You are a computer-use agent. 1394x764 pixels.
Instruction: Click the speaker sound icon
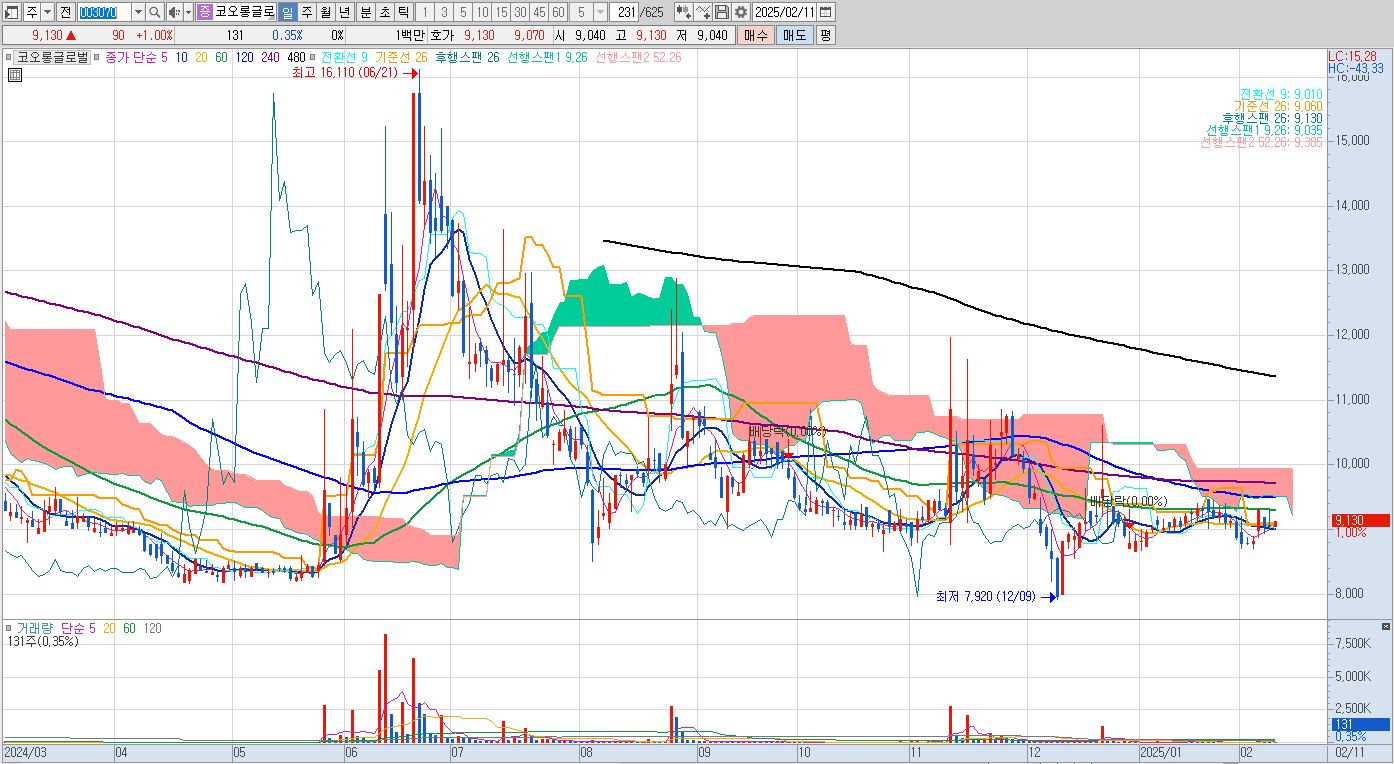coord(174,12)
